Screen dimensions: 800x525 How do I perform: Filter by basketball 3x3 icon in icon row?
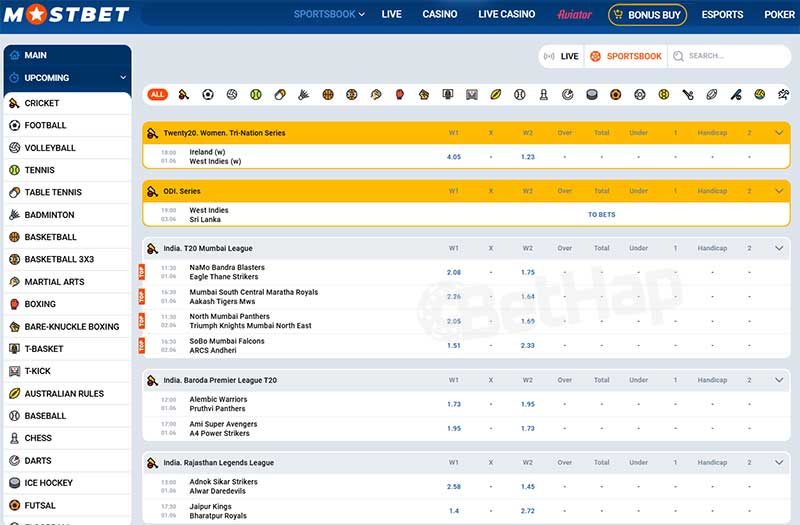[x=352, y=94]
